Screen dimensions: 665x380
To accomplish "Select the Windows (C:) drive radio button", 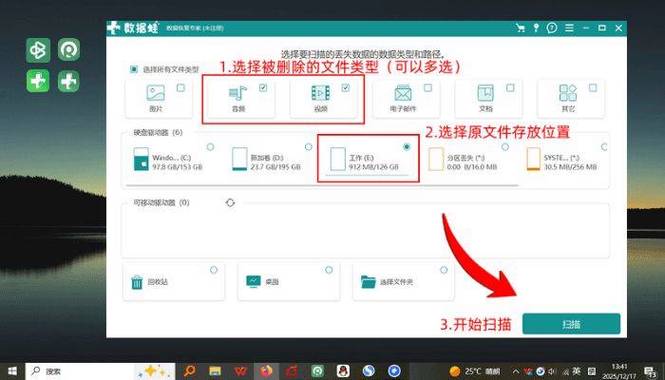I will pos(210,147).
